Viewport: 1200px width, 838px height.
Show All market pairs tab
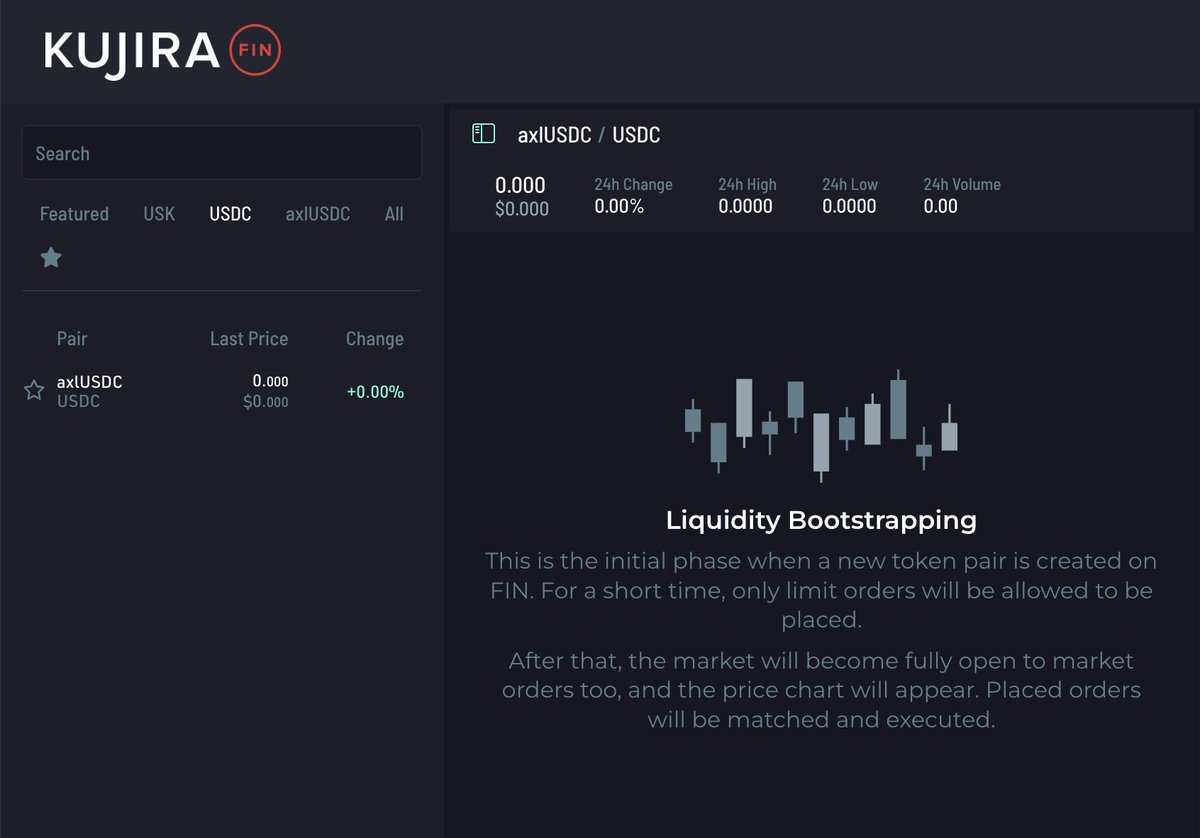point(394,214)
